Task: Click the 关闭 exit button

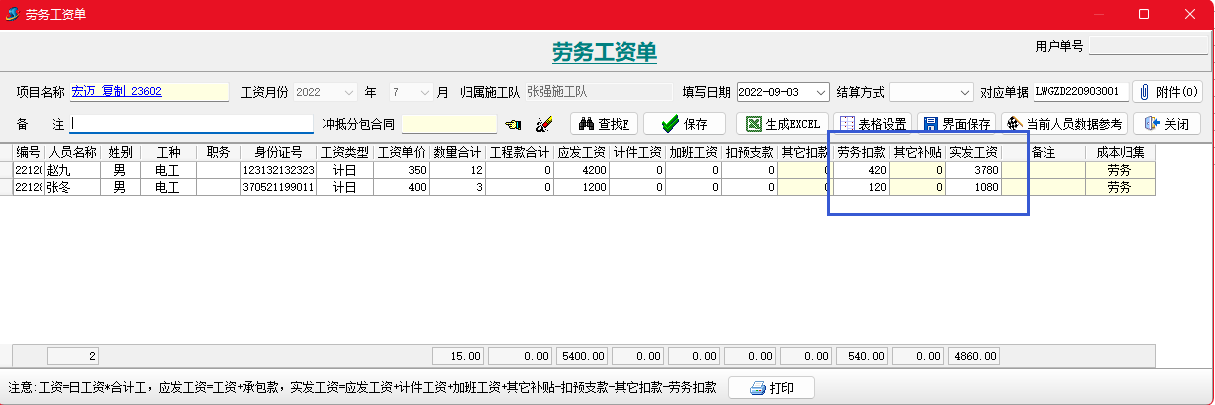Action: [x=1167, y=124]
